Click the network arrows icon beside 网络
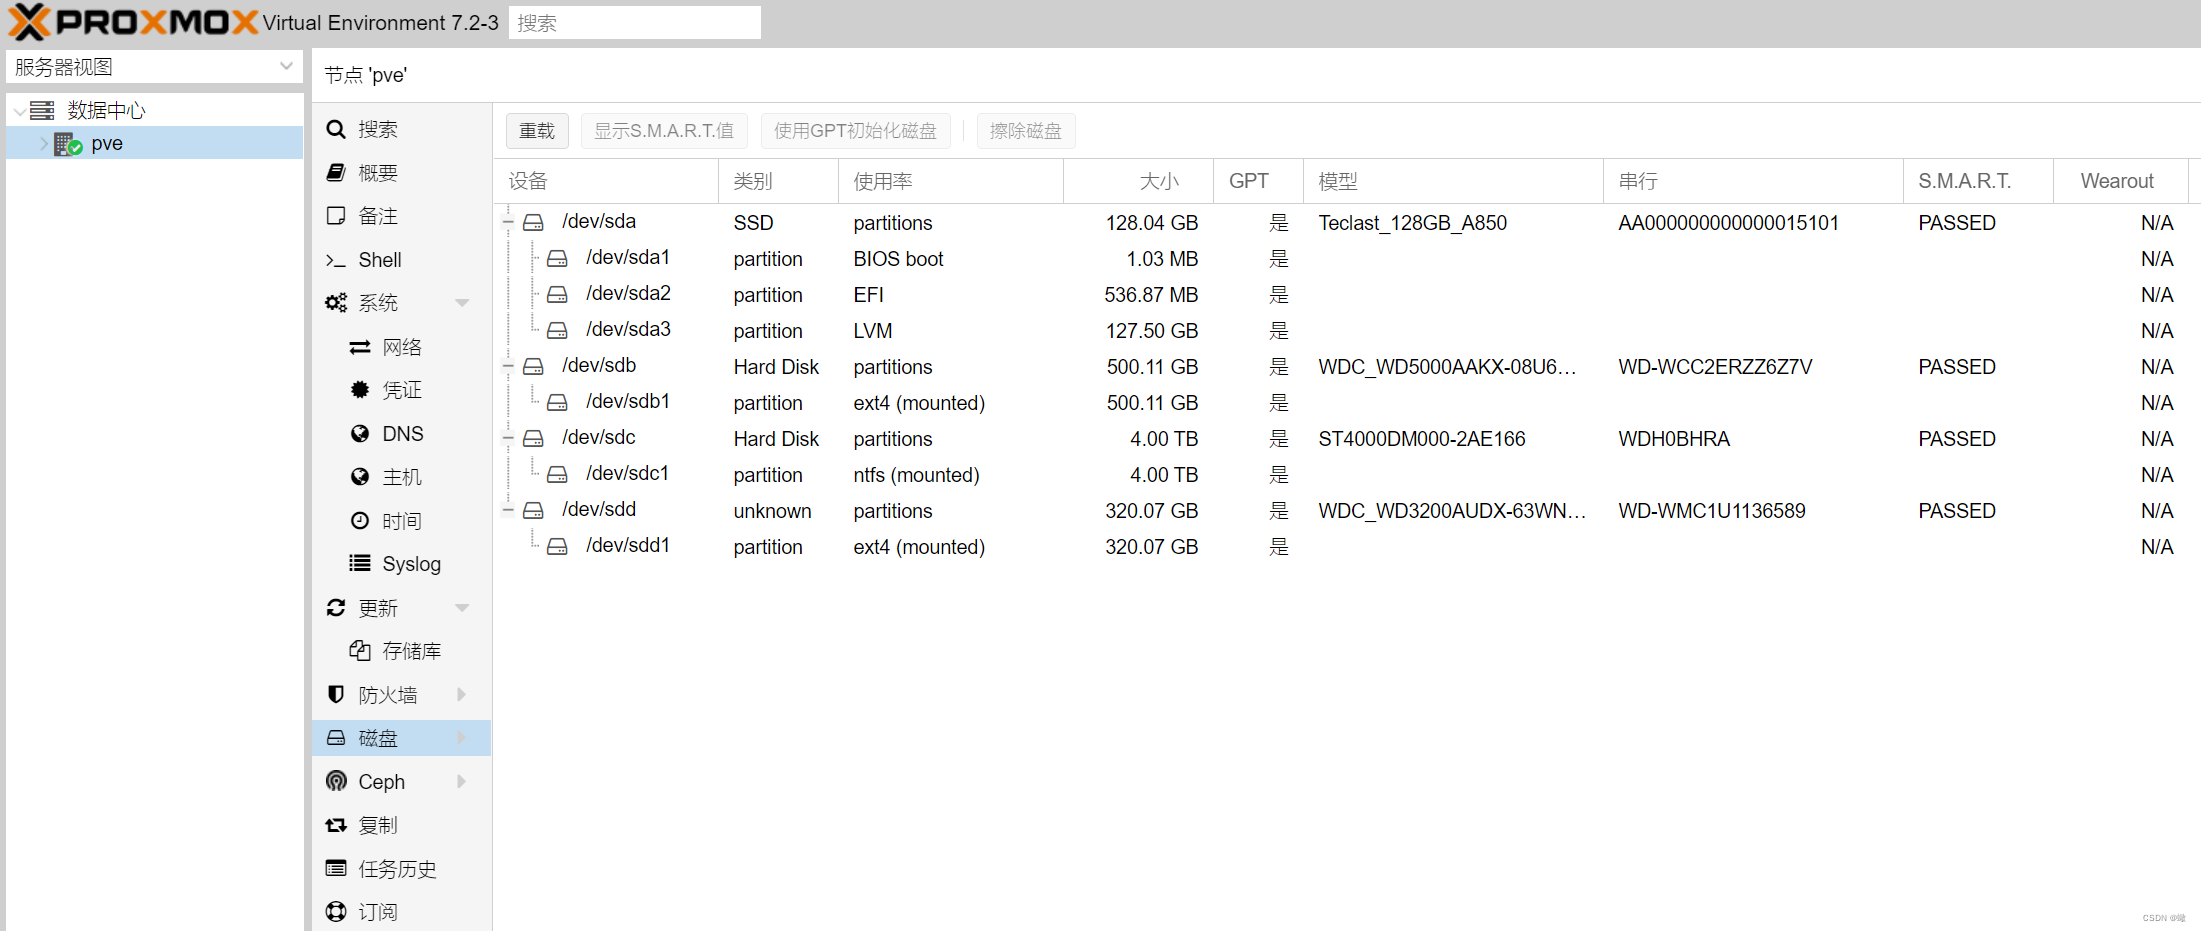This screenshot has width=2201, height=931. 360,347
